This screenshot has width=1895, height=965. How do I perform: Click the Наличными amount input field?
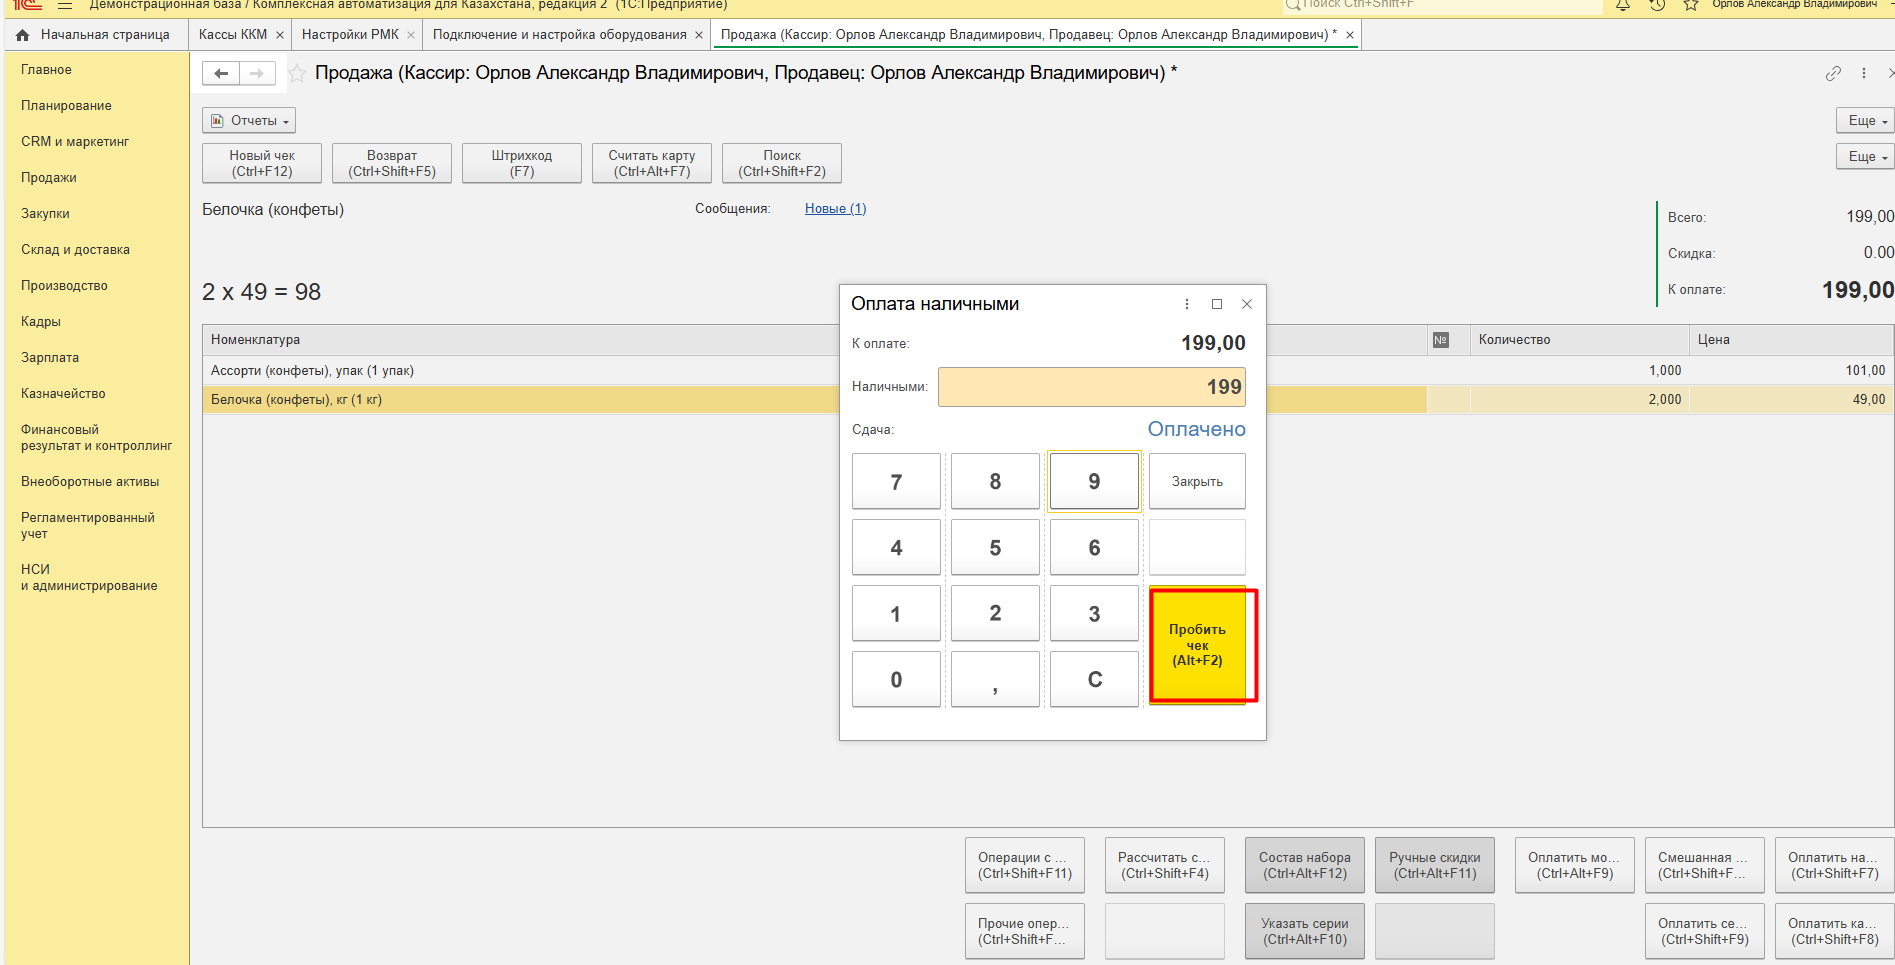click(1091, 387)
